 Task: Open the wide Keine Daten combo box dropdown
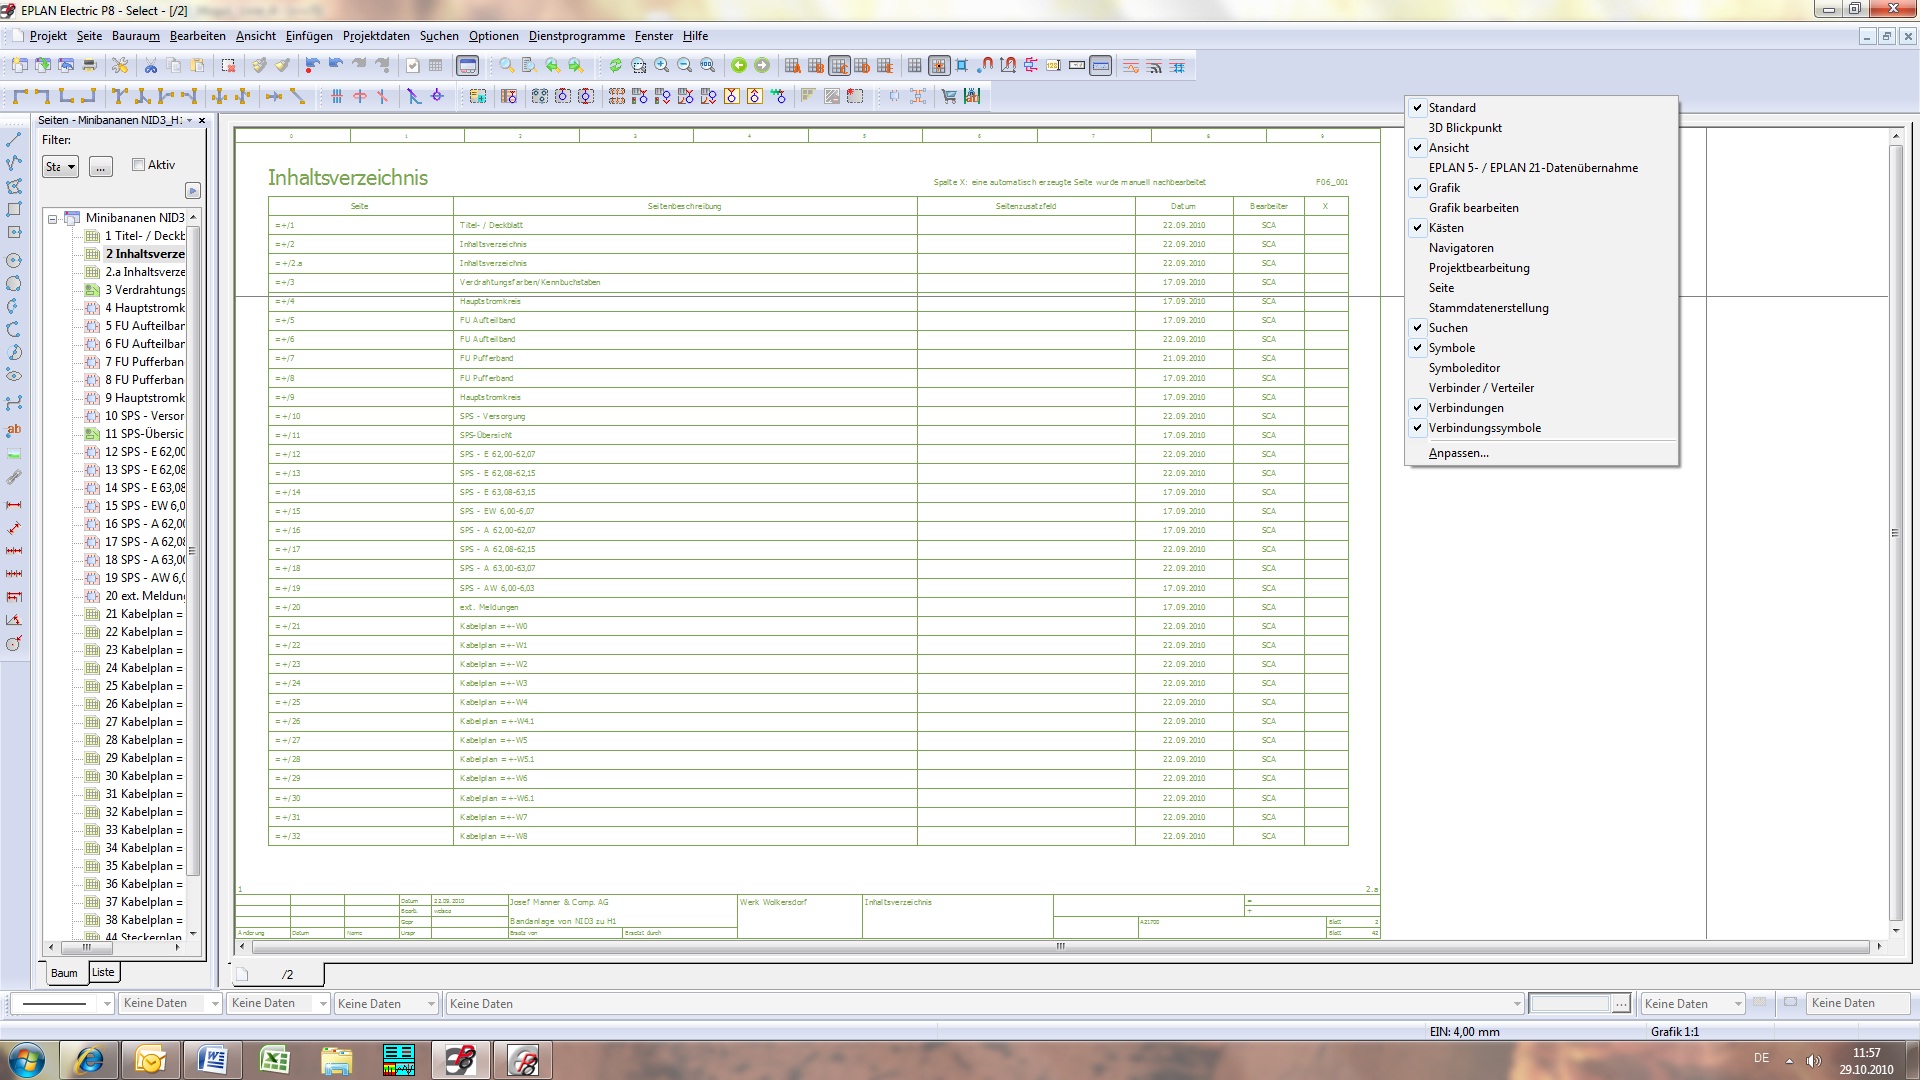point(1516,1004)
